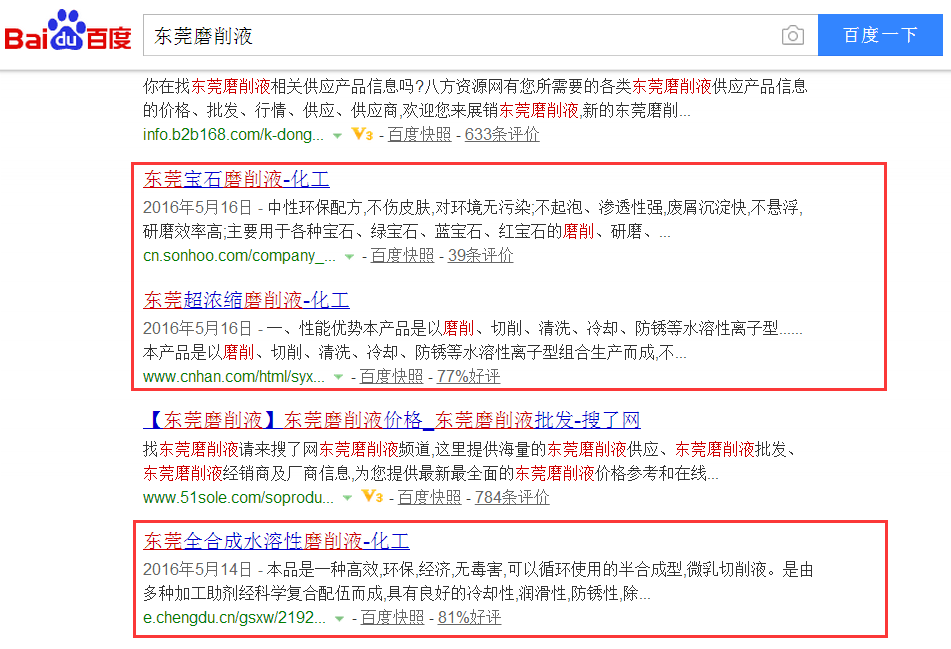This screenshot has width=951, height=649.
Task: Click the www.cnhan.com/html/syx... URL
Action: pos(234,377)
